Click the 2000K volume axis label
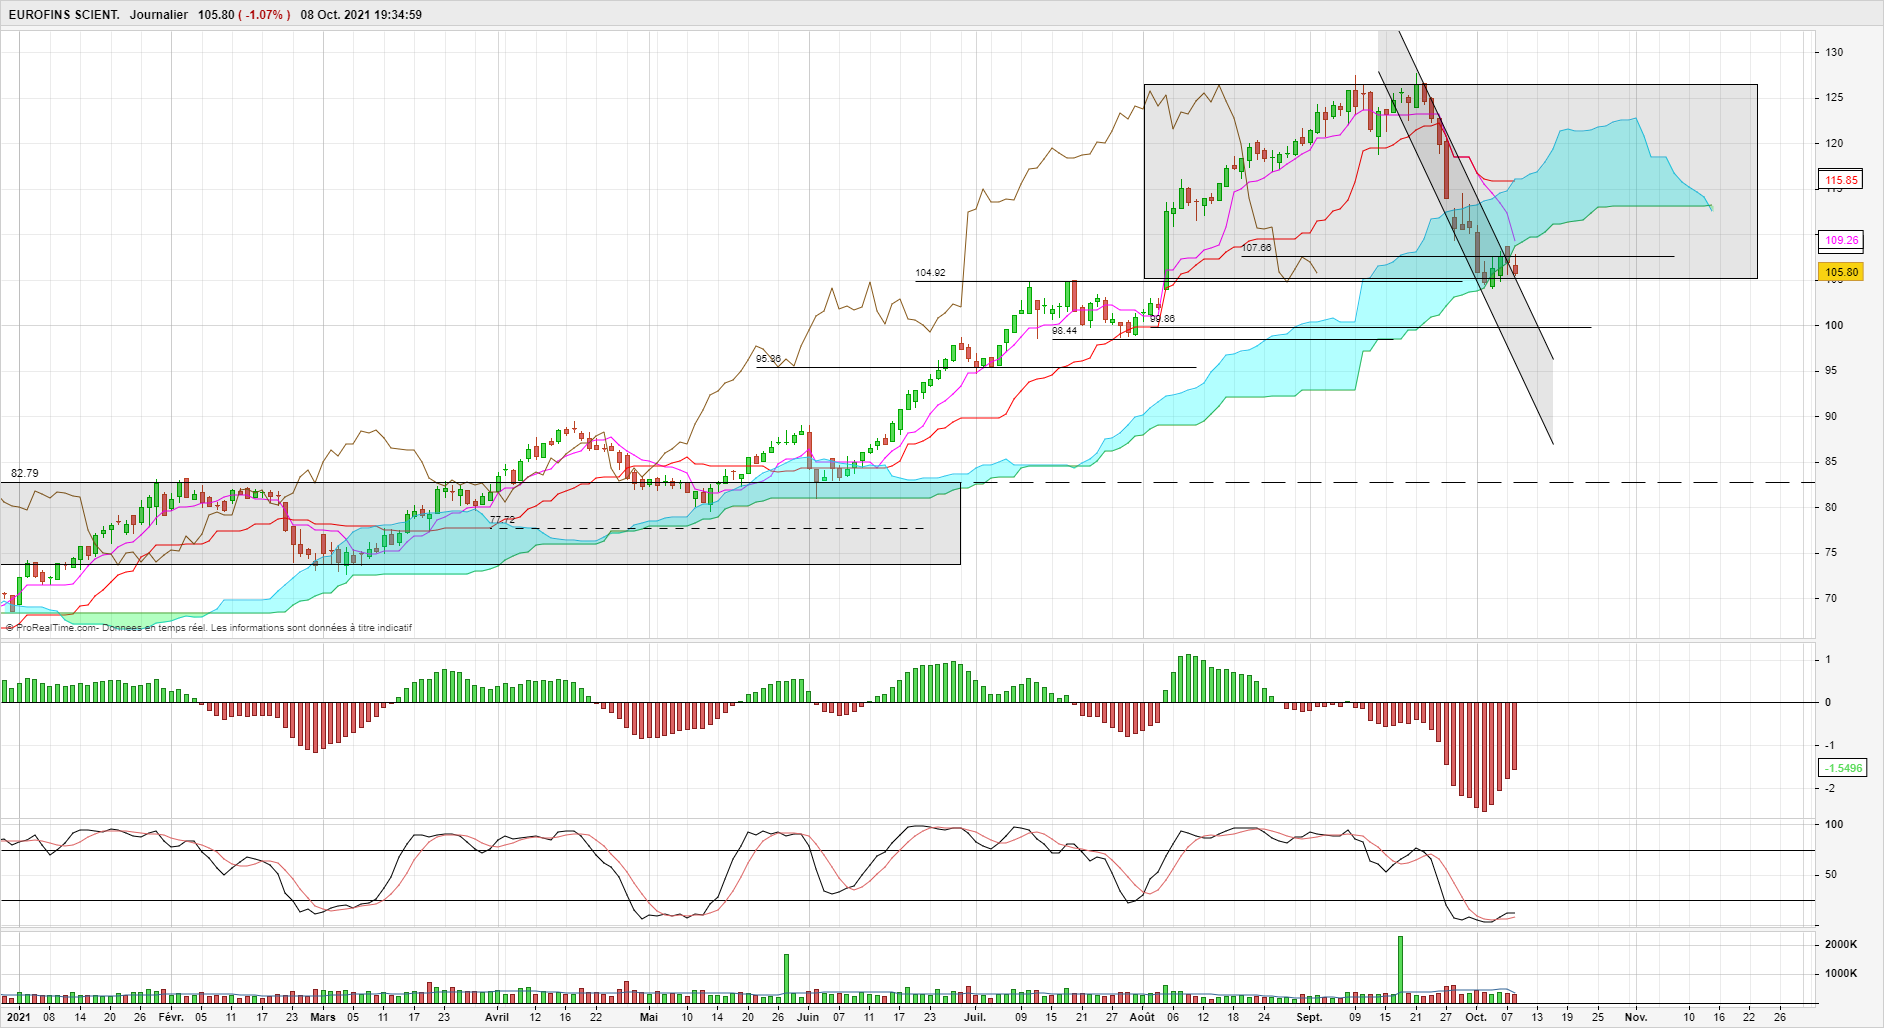Screen dimensions: 1884x1028 [x=1841, y=944]
